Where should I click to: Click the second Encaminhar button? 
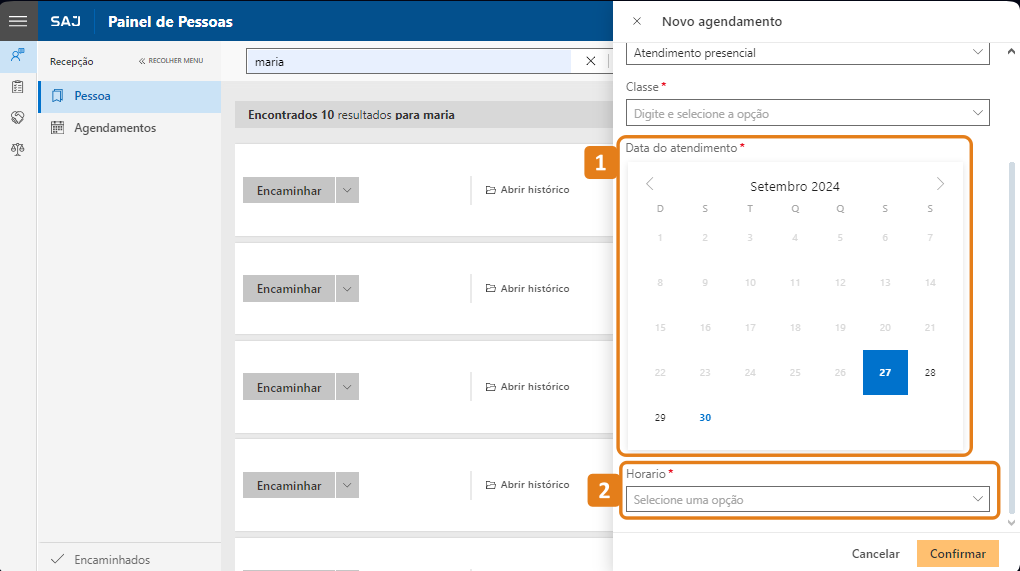289,289
